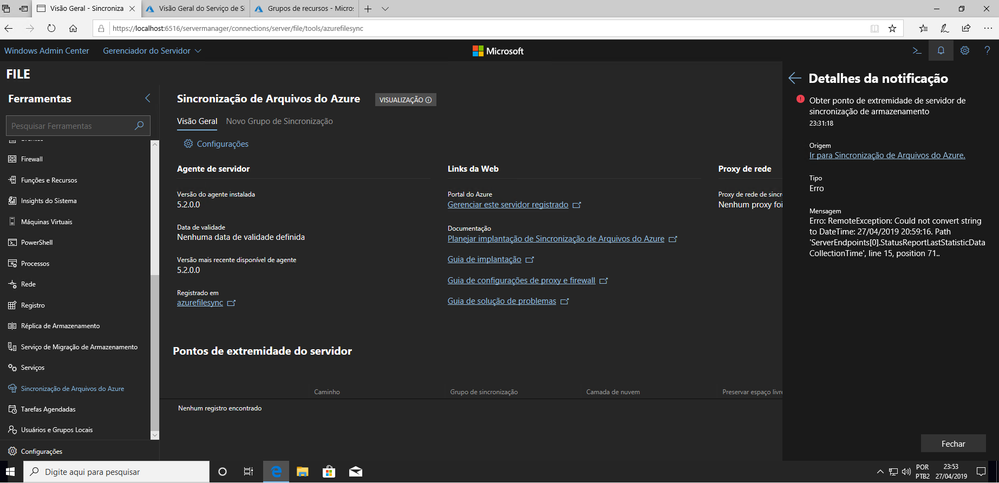
Task: Add page to favorites star
Action: click(x=892, y=29)
